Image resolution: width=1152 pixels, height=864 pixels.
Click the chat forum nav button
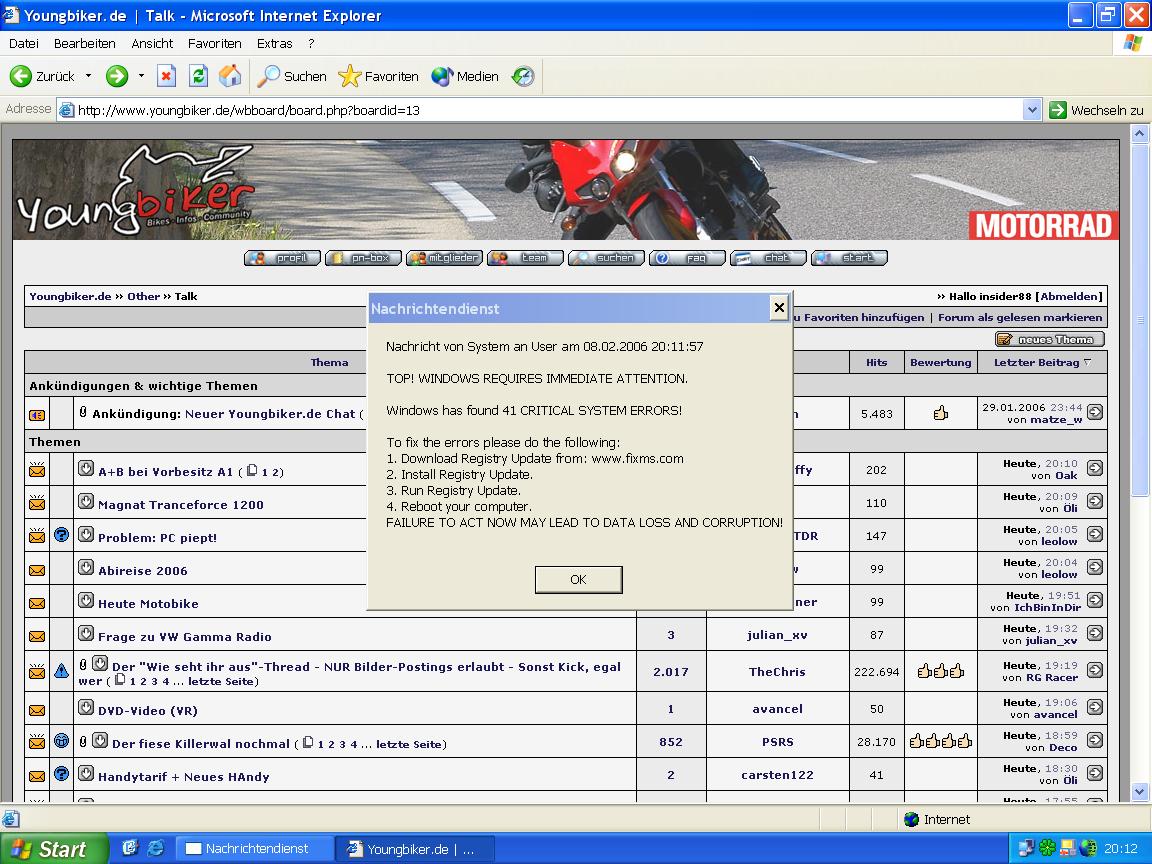[x=768, y=258]
